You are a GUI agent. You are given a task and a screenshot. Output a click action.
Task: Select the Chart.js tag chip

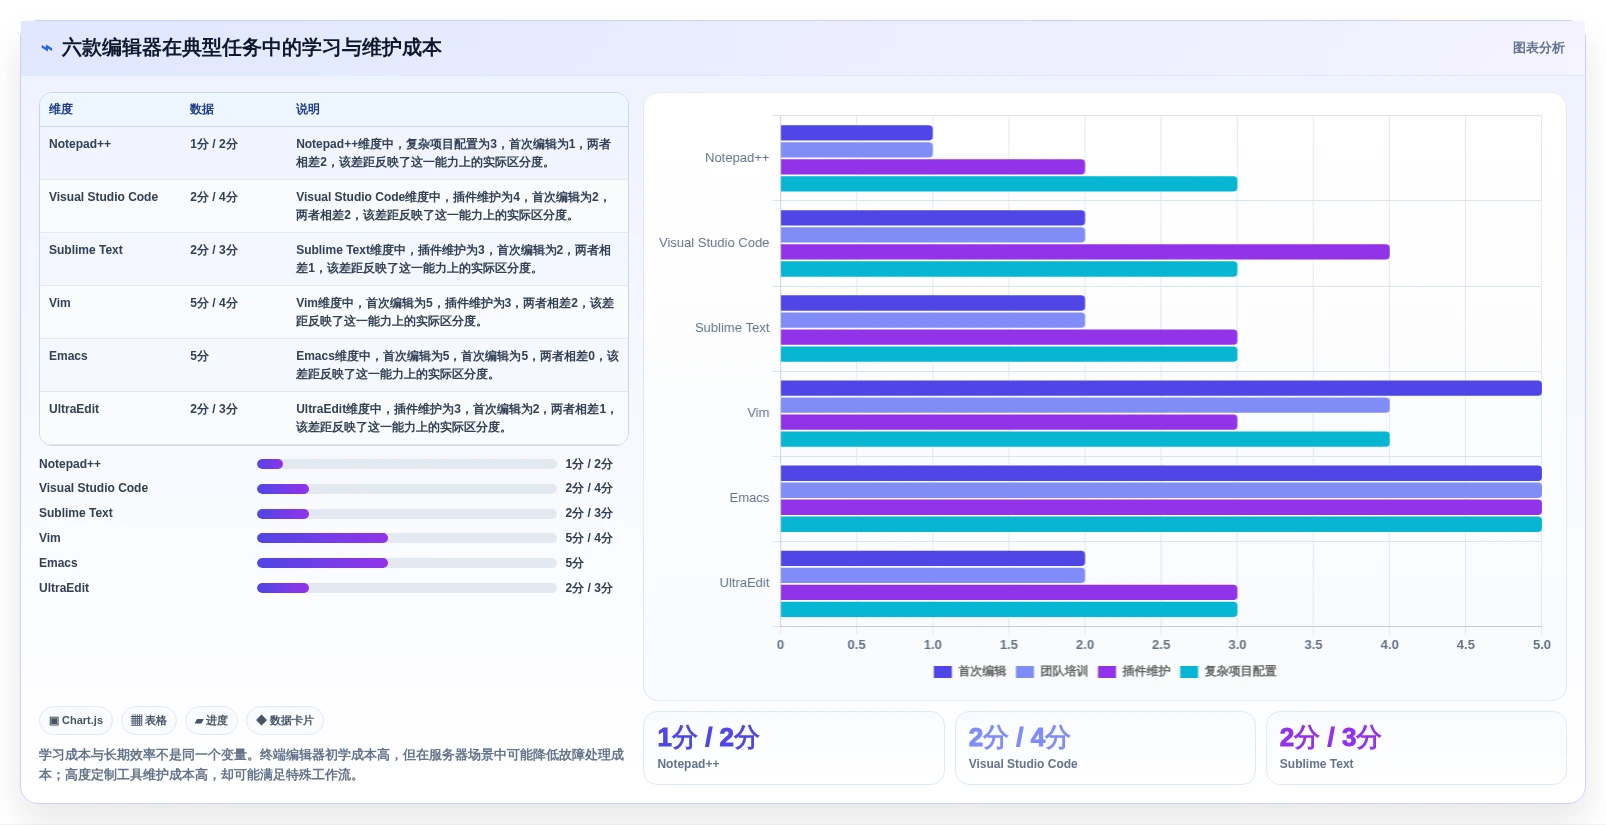76,720
